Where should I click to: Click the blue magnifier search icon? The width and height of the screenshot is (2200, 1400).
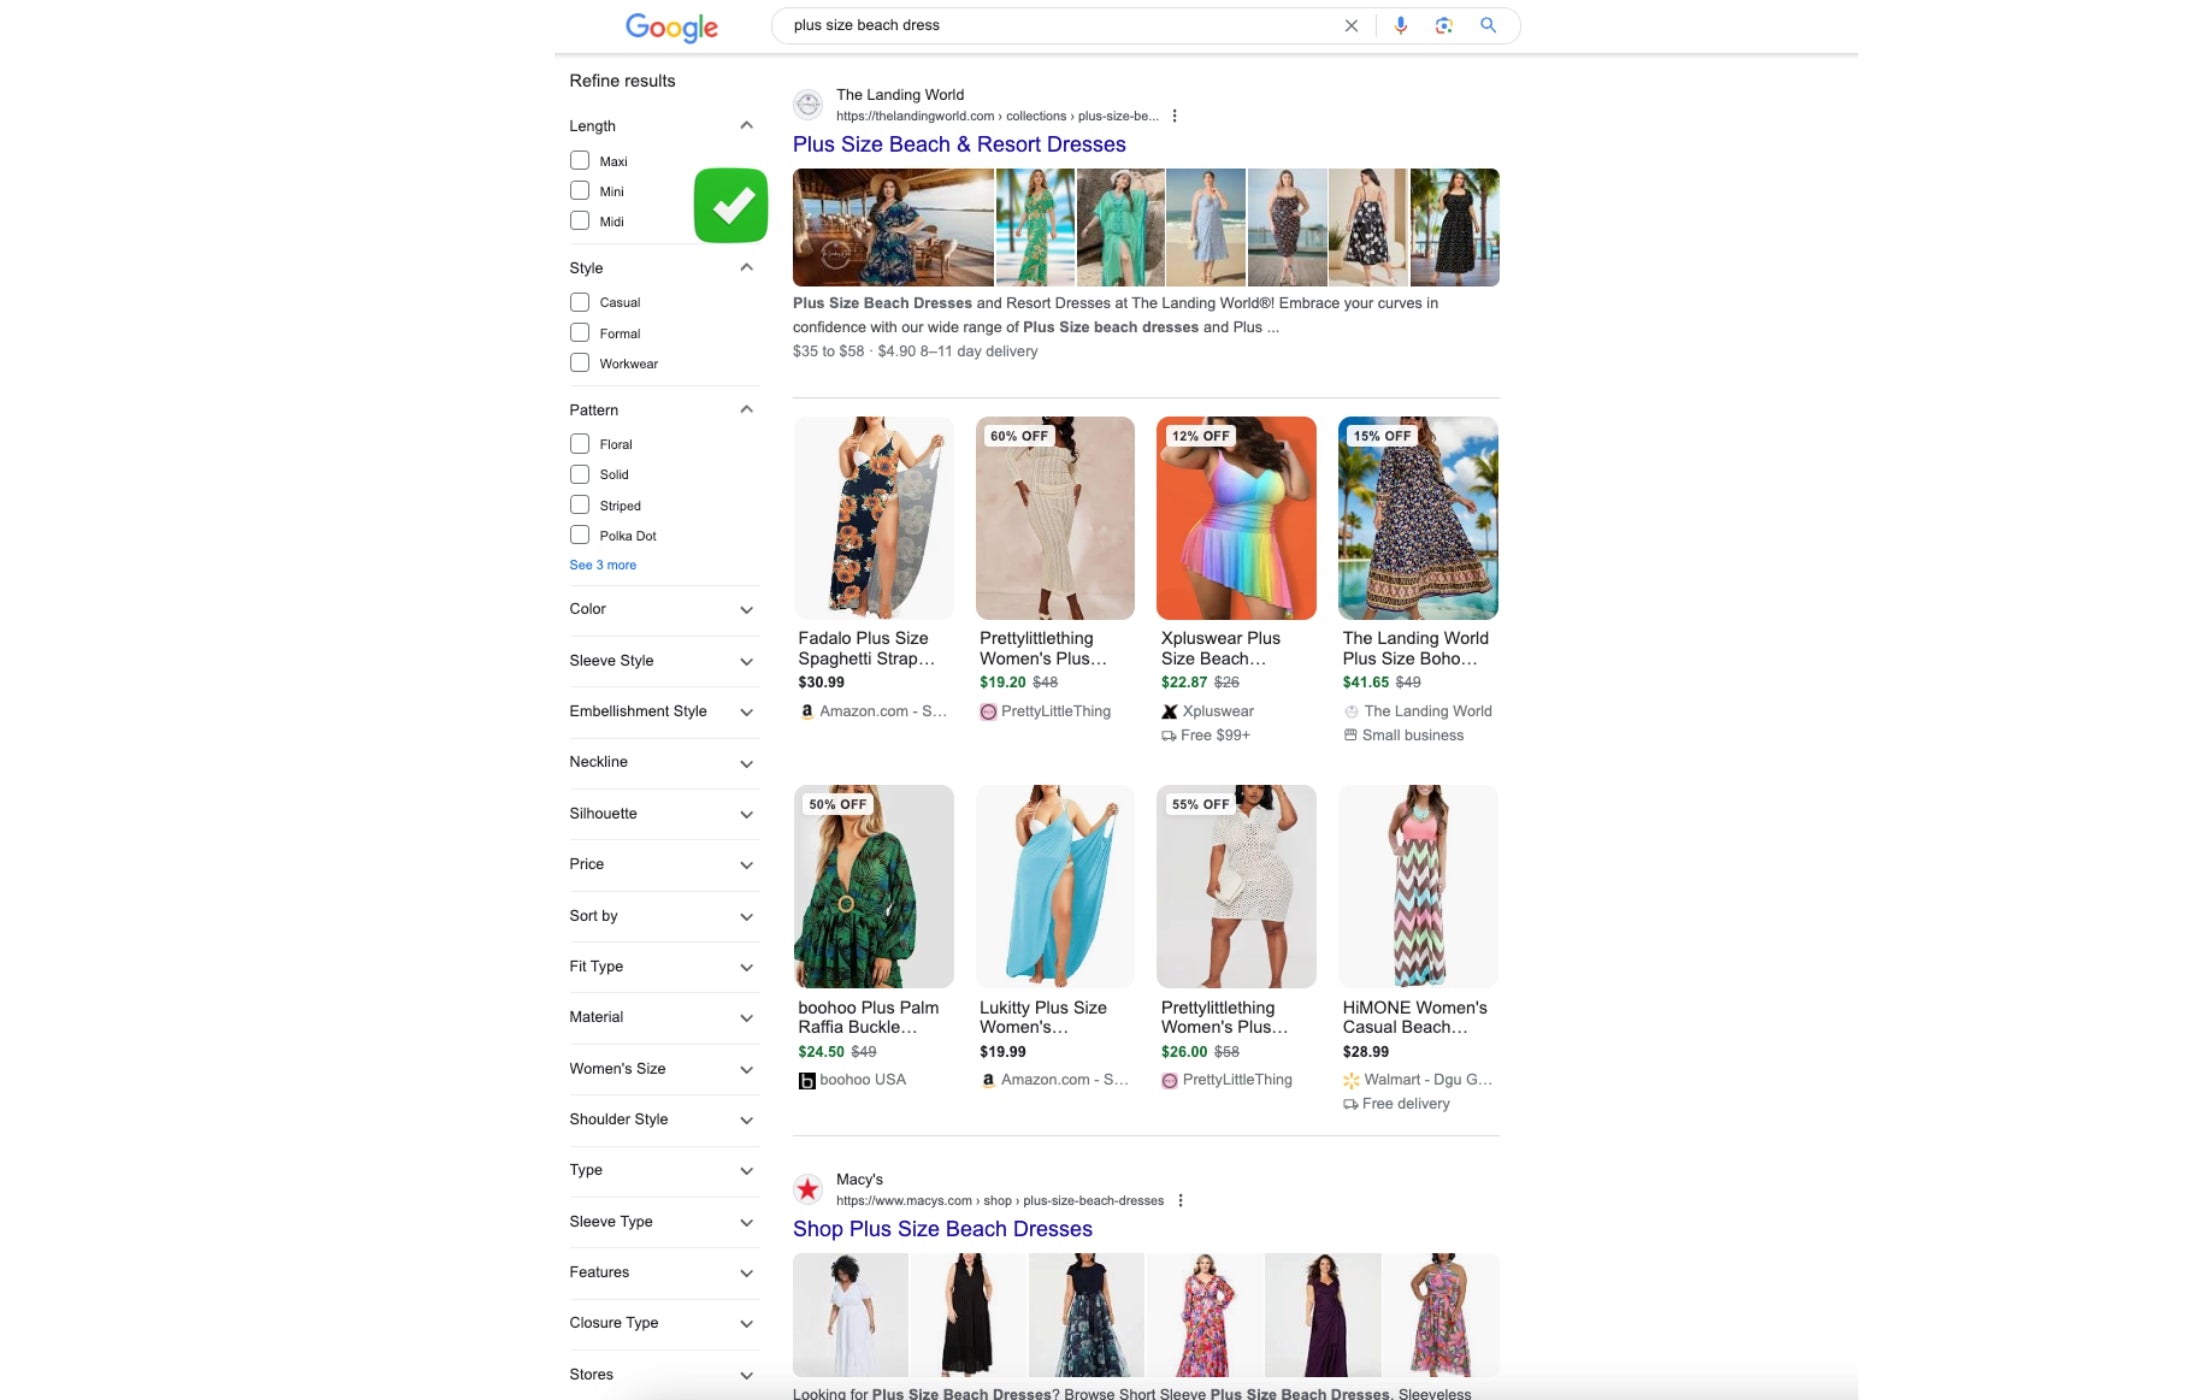pyautogui.click(x=1488, y=26)
